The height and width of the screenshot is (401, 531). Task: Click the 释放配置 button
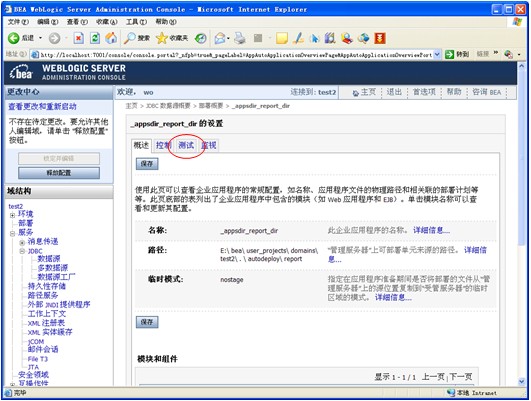click(59, 173)
